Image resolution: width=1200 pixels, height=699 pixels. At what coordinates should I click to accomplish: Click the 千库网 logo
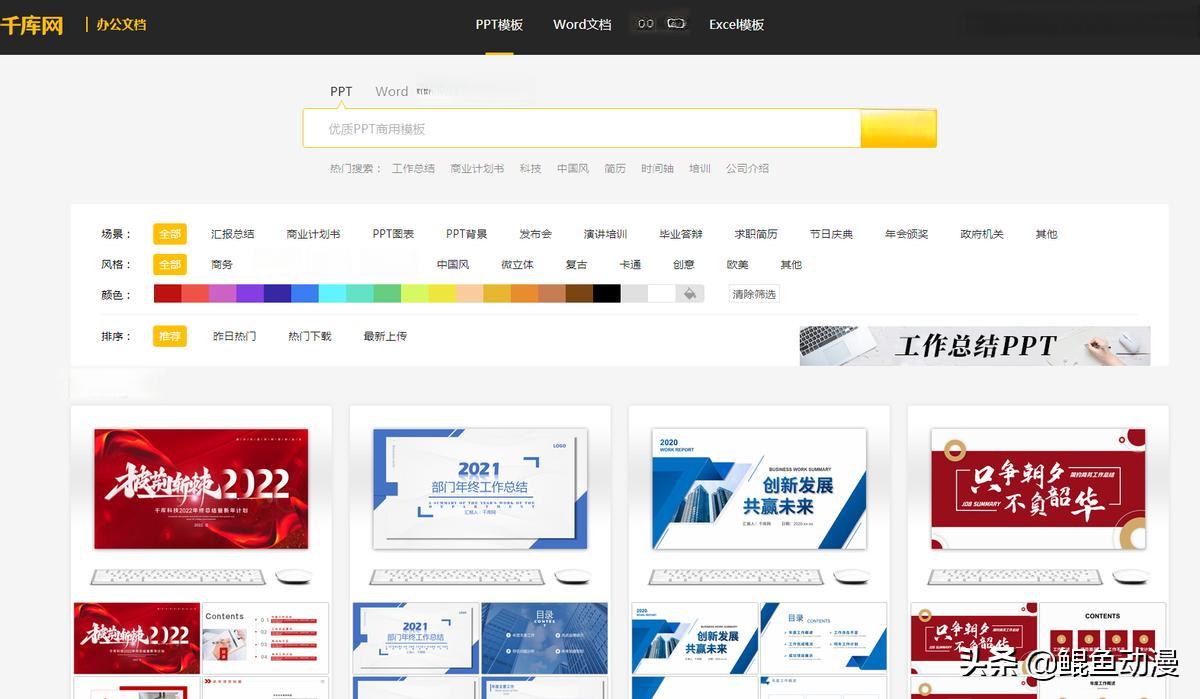click(x=32, y=25)
